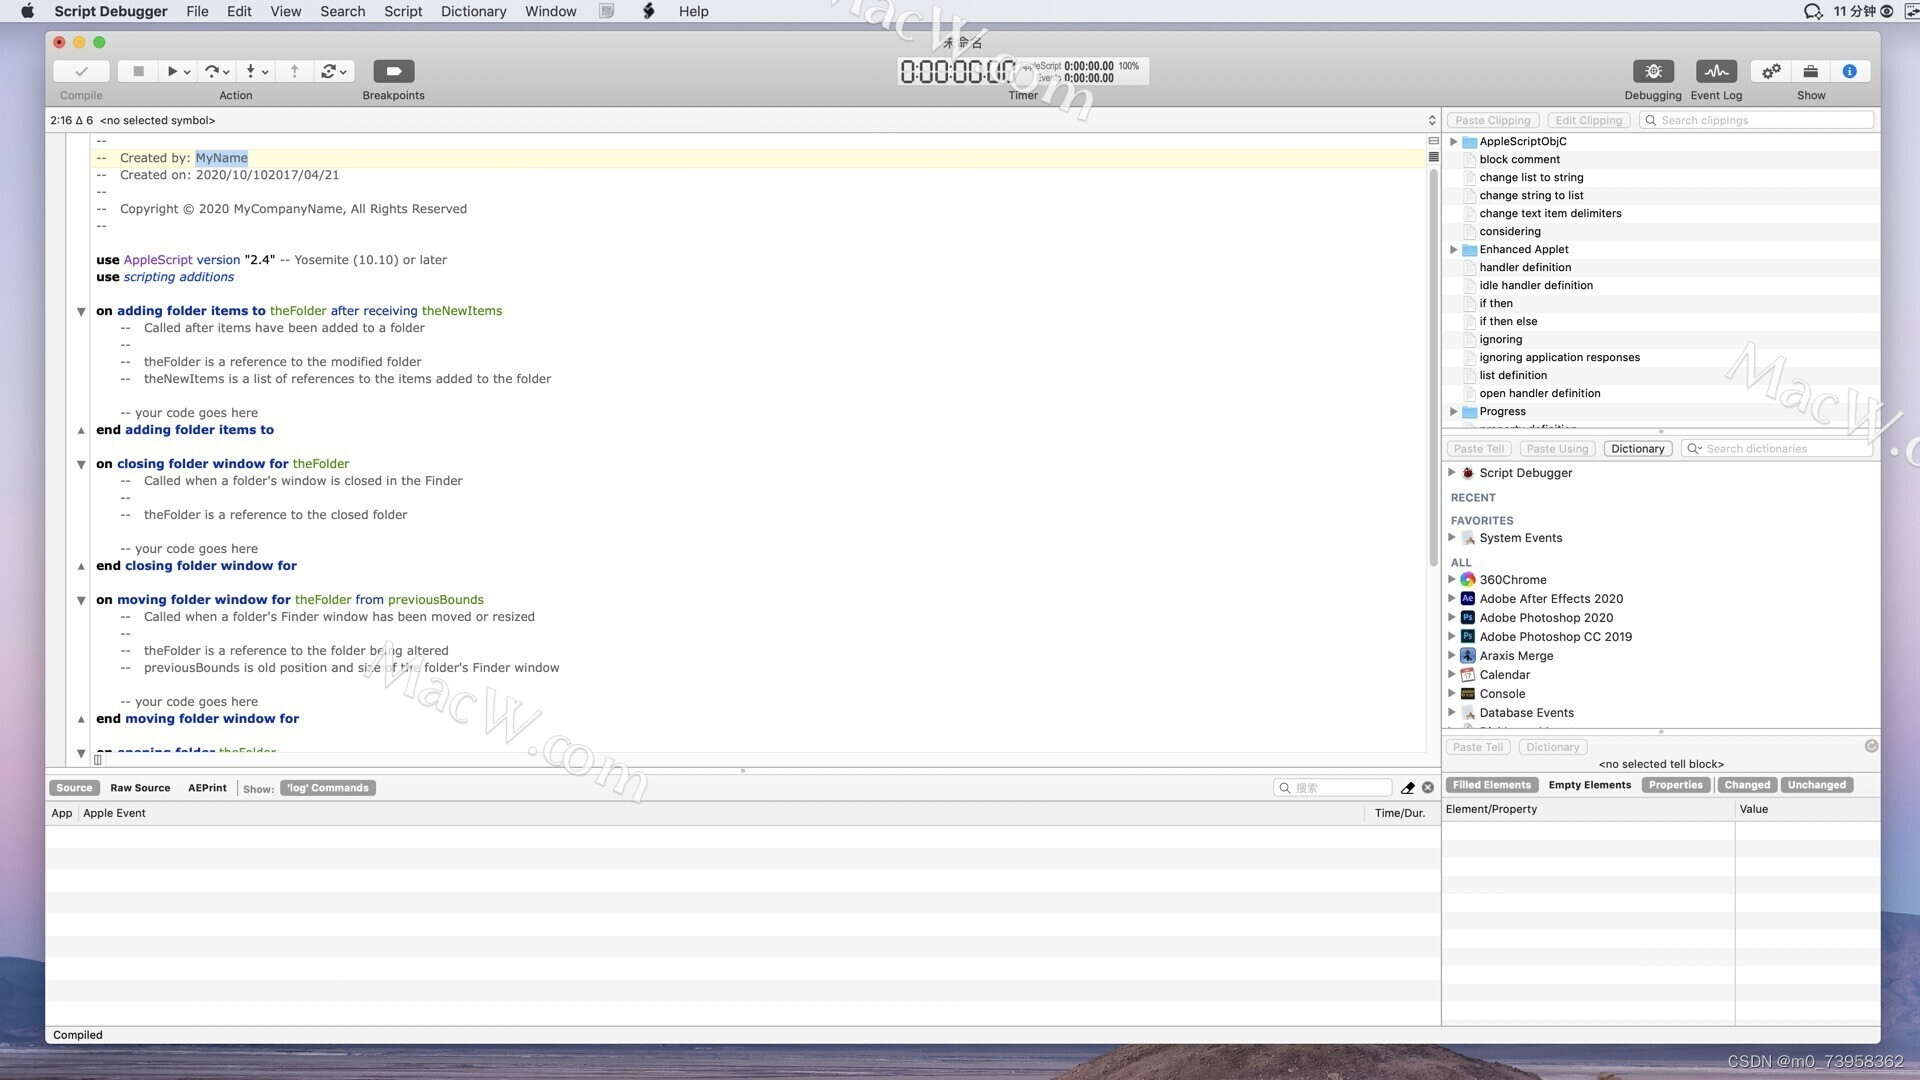
Task: Toggle the Empty Elements filter
Action: pos(1589,784)
